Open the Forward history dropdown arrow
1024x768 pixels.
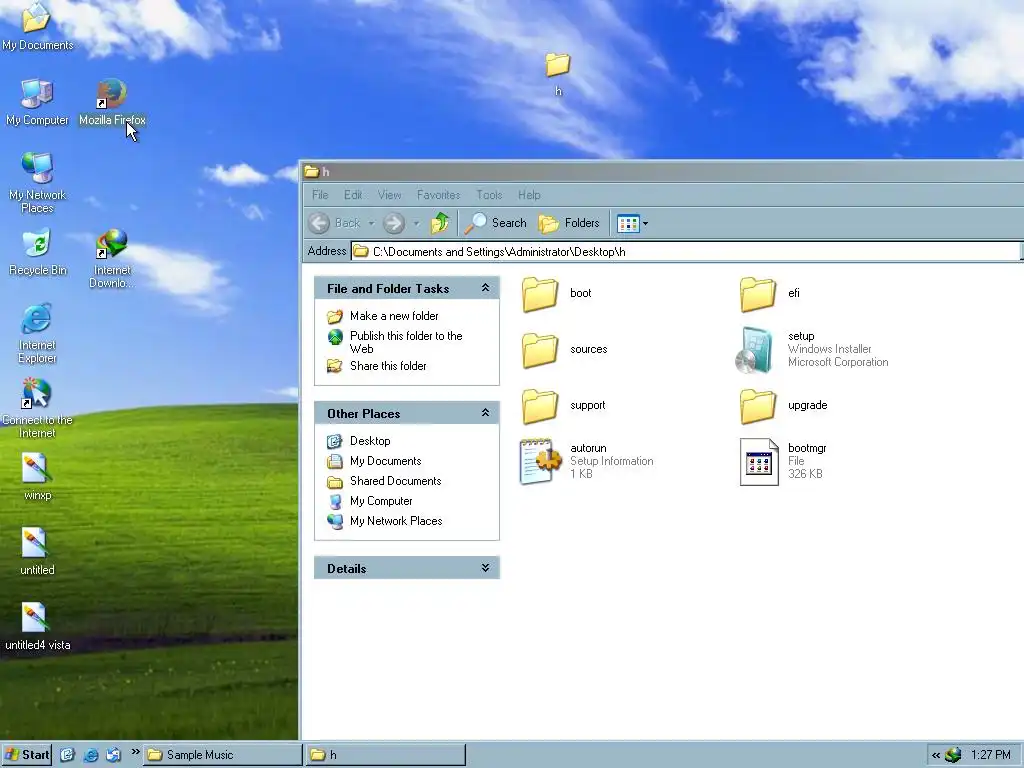coord(416,223)
